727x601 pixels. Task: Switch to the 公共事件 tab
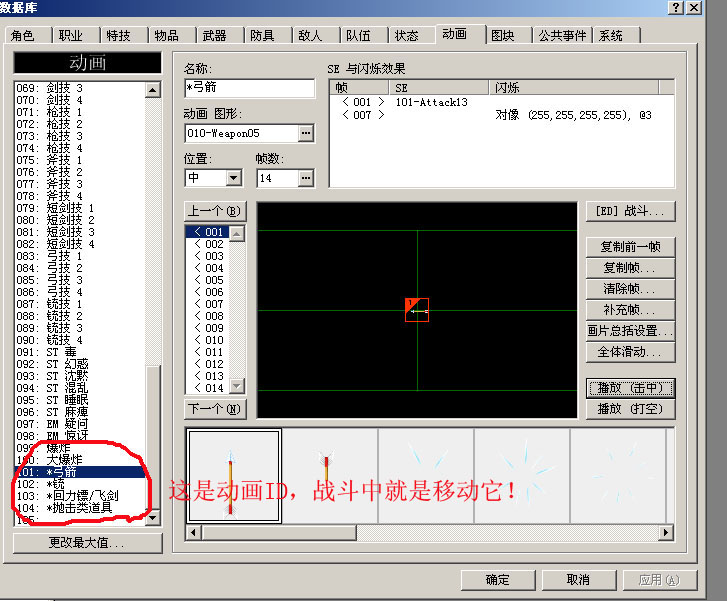tap(562, 36)
